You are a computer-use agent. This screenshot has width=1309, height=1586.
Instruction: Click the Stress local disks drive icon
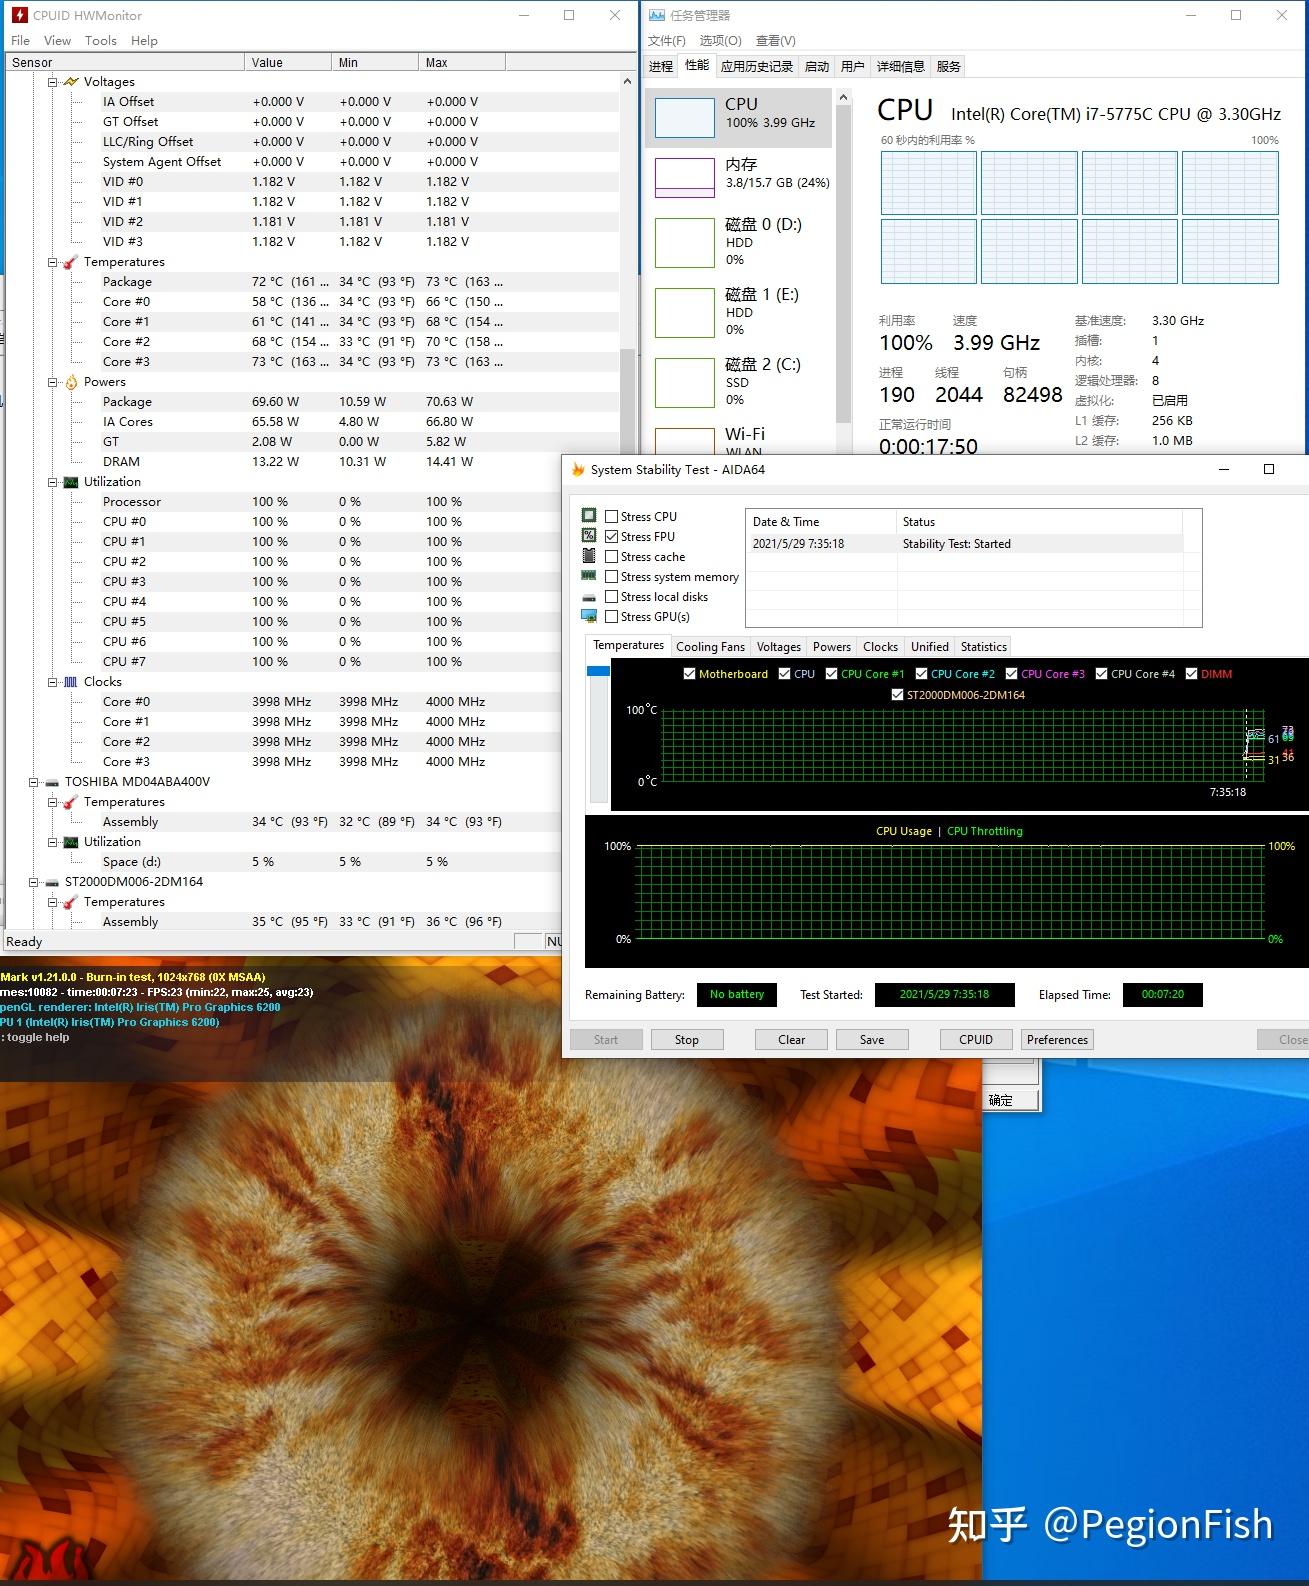click(x=589, y=597)
